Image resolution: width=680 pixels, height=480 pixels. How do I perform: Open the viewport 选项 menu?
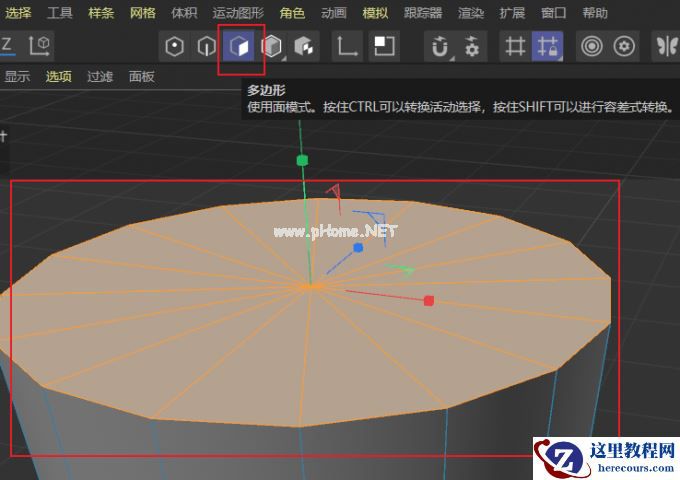pyautogui.click(x=59, y=77)
